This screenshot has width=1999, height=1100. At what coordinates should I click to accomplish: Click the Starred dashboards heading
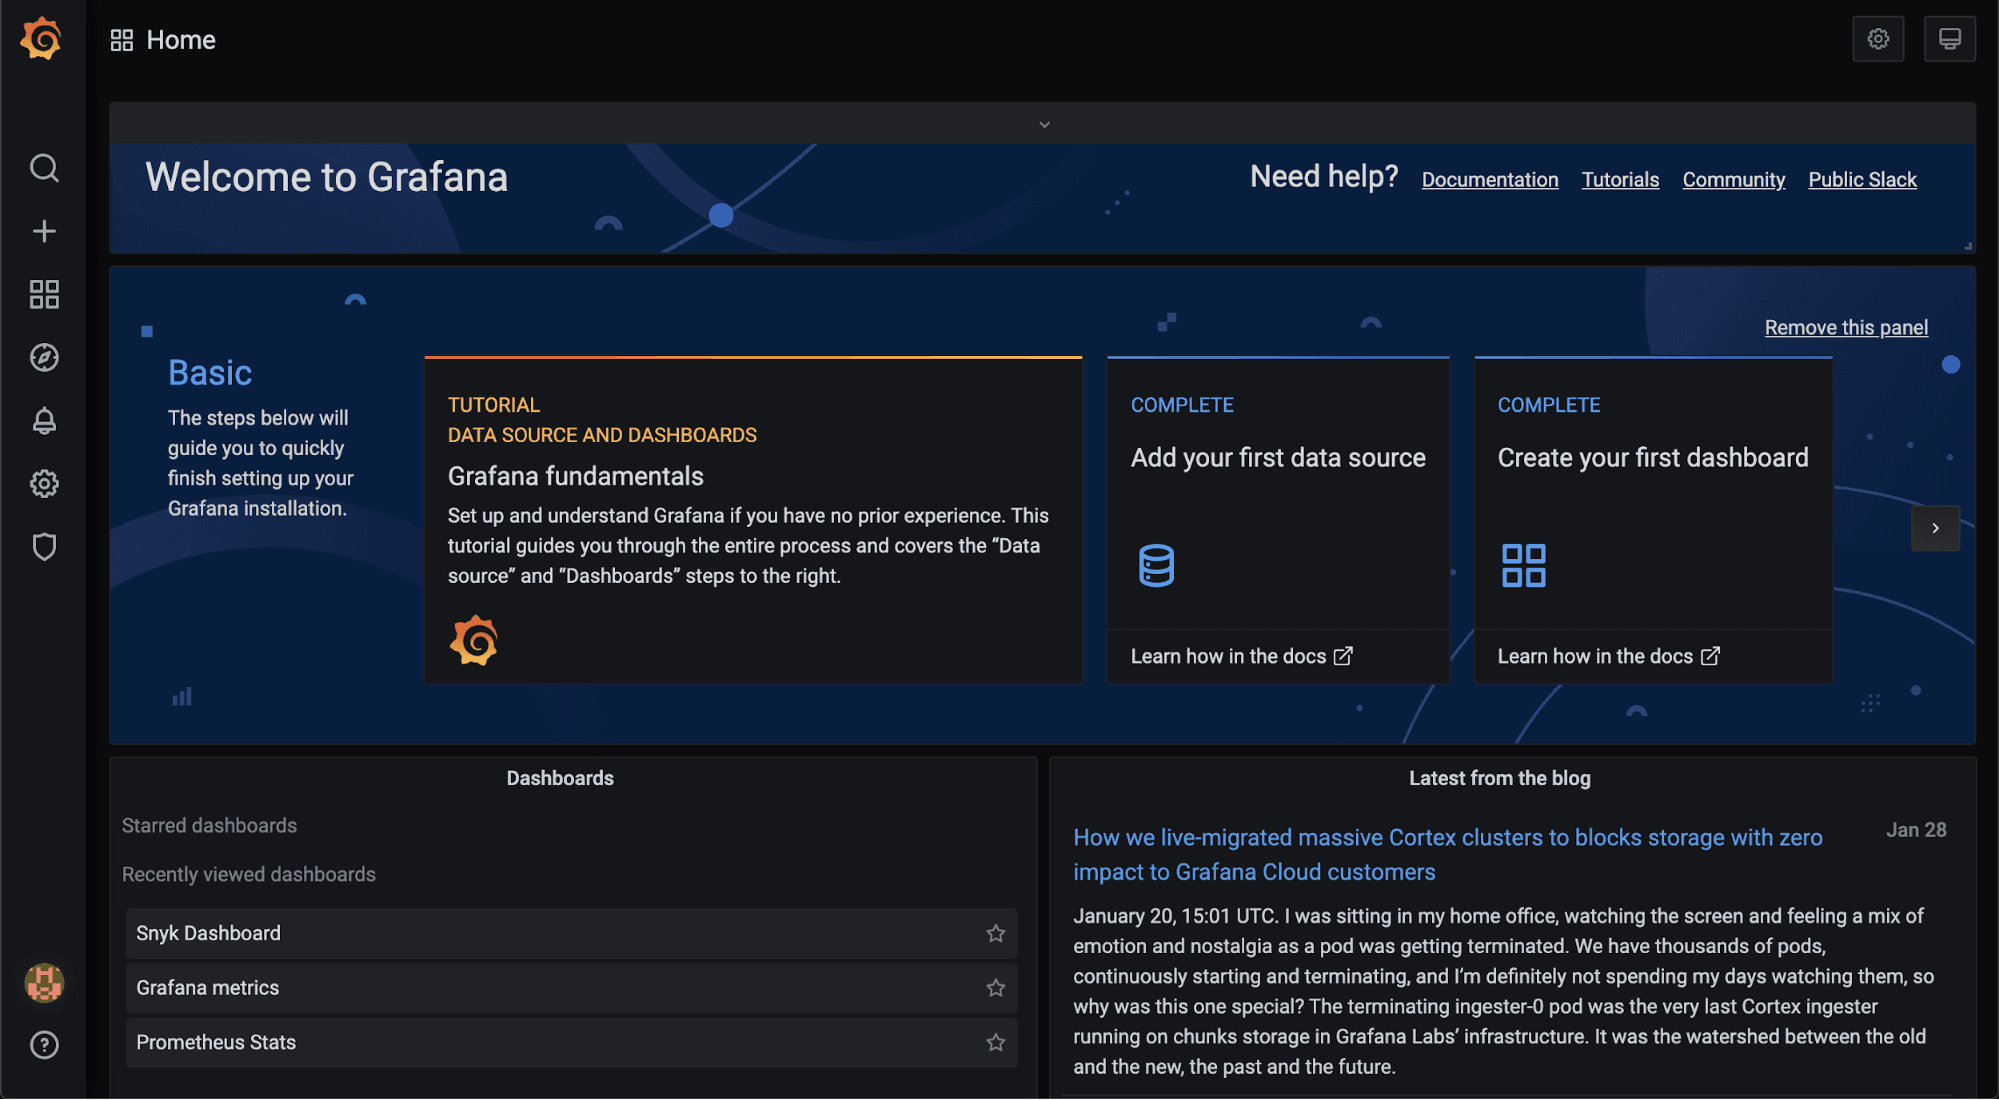point(209,825)
